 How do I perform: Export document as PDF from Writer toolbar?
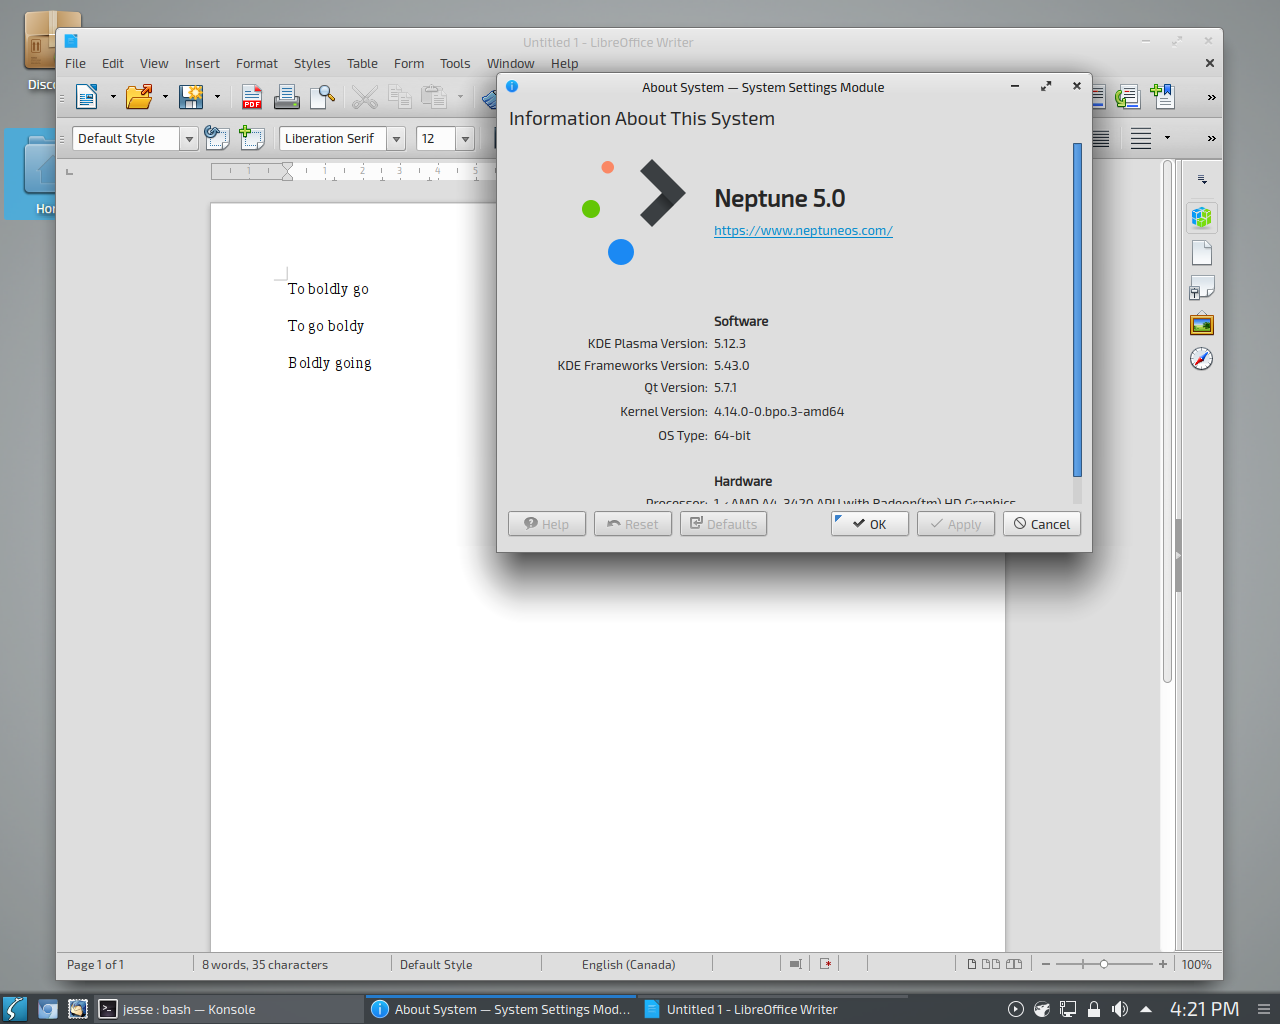tap(252, 97)
